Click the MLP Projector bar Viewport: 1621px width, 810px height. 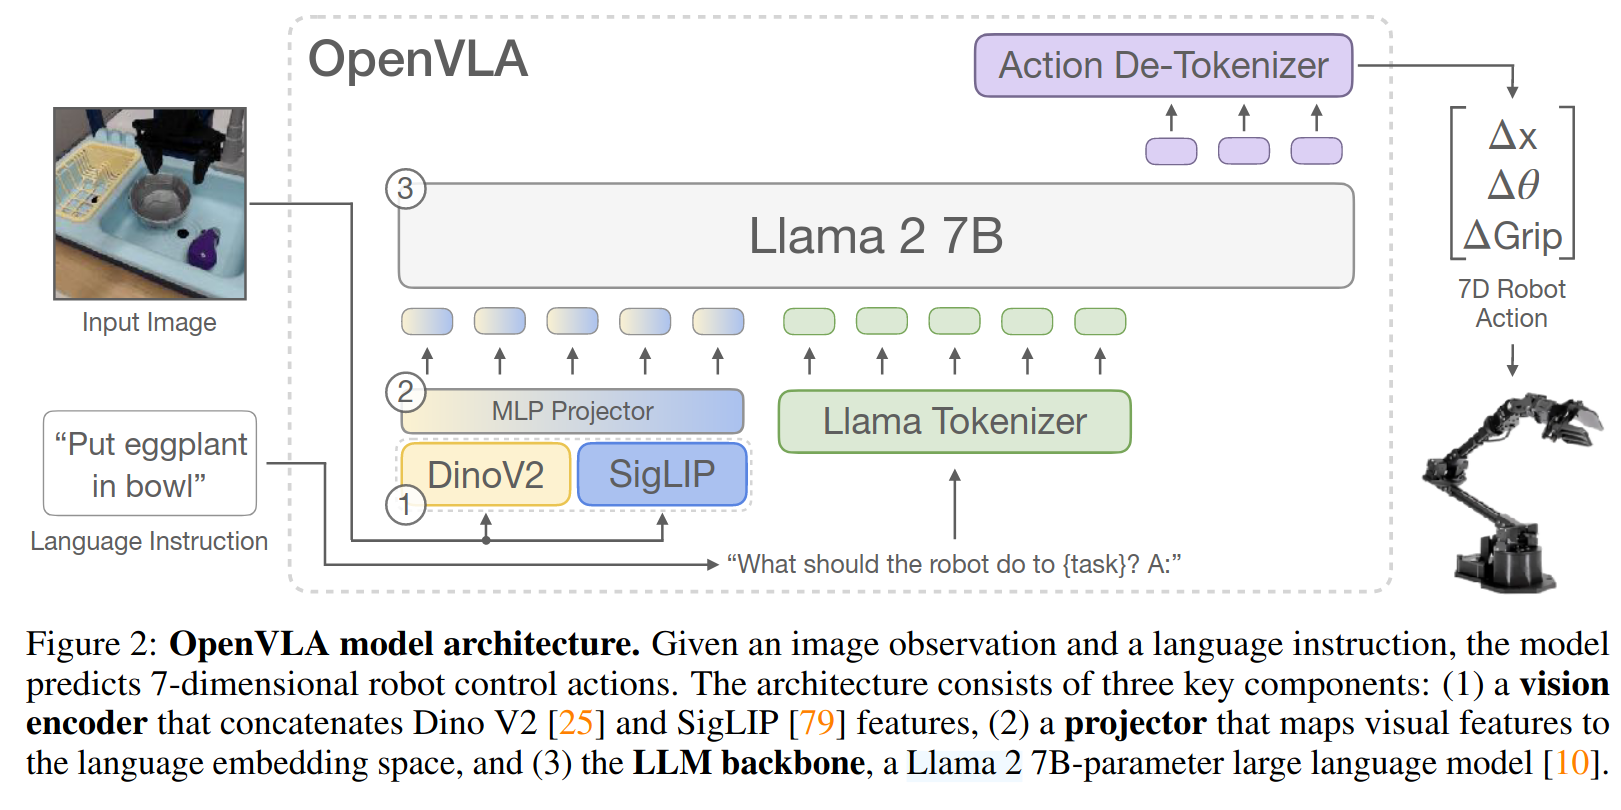[572, 411]
